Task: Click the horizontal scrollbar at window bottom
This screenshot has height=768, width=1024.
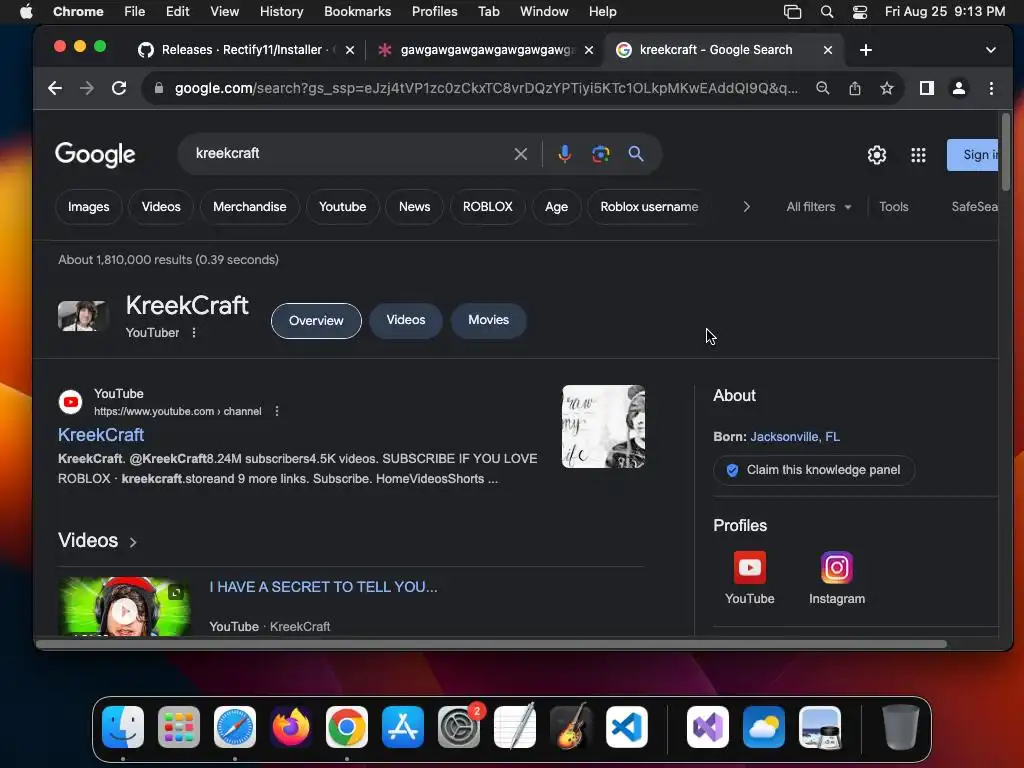Action: 491,645
